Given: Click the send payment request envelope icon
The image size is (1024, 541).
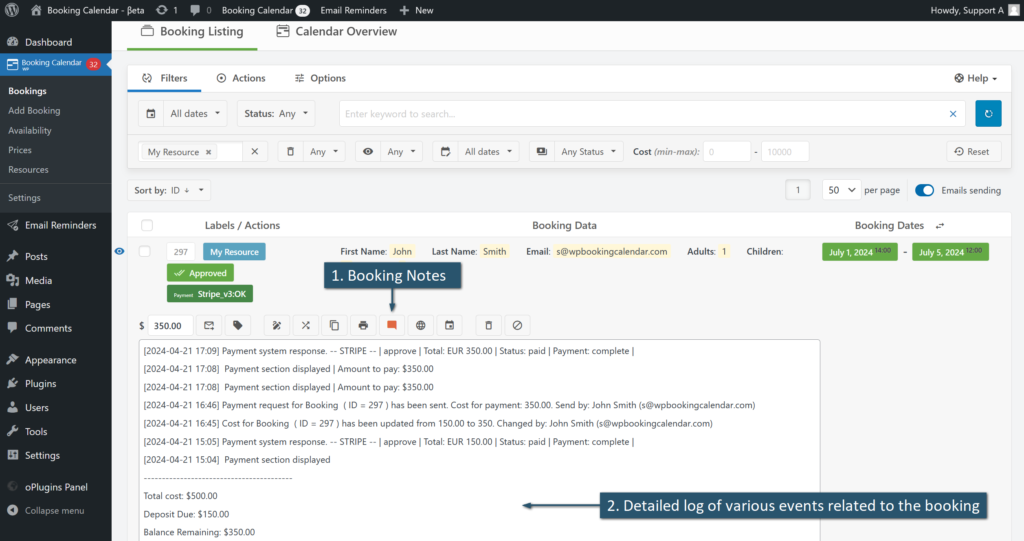Looking at the screenshot, I should [210, 325].
